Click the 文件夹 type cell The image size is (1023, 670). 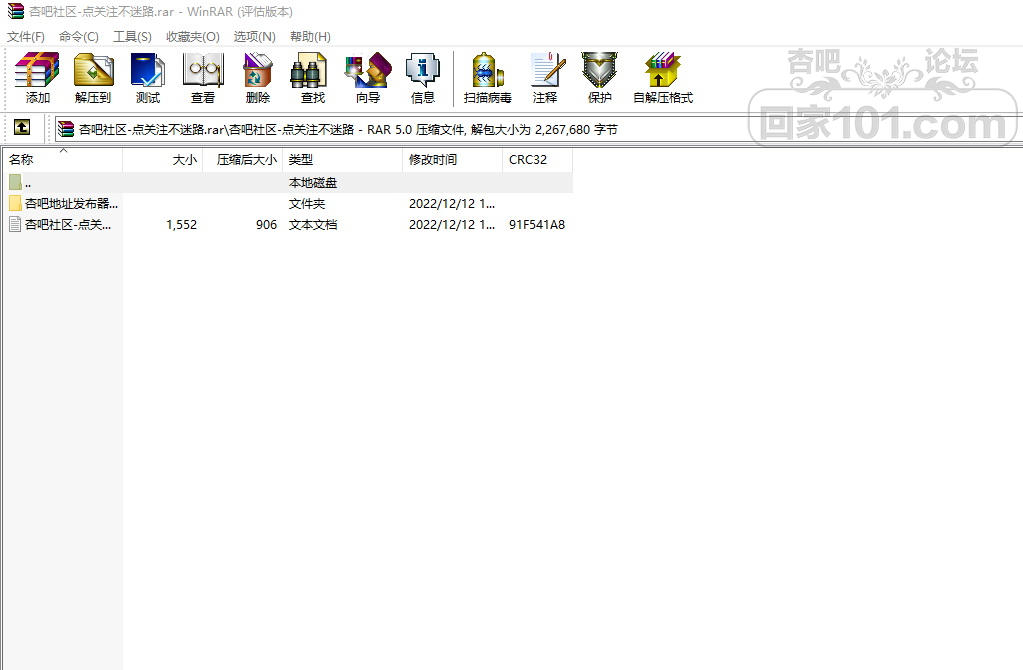coord(307,204)
